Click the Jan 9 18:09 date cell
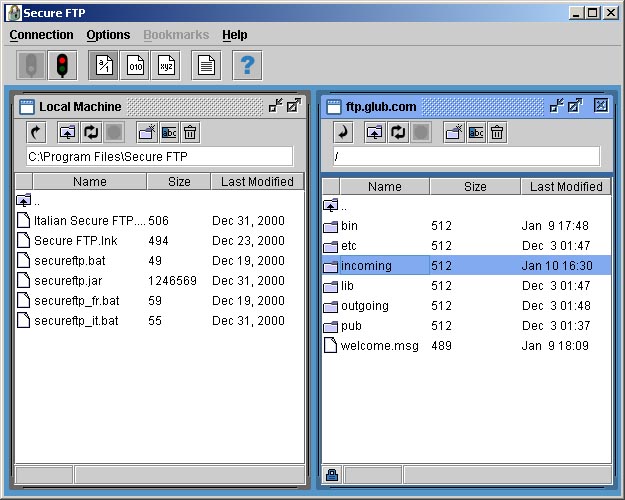The height and width of the screenshot is (500, 625). coord(555,345)
